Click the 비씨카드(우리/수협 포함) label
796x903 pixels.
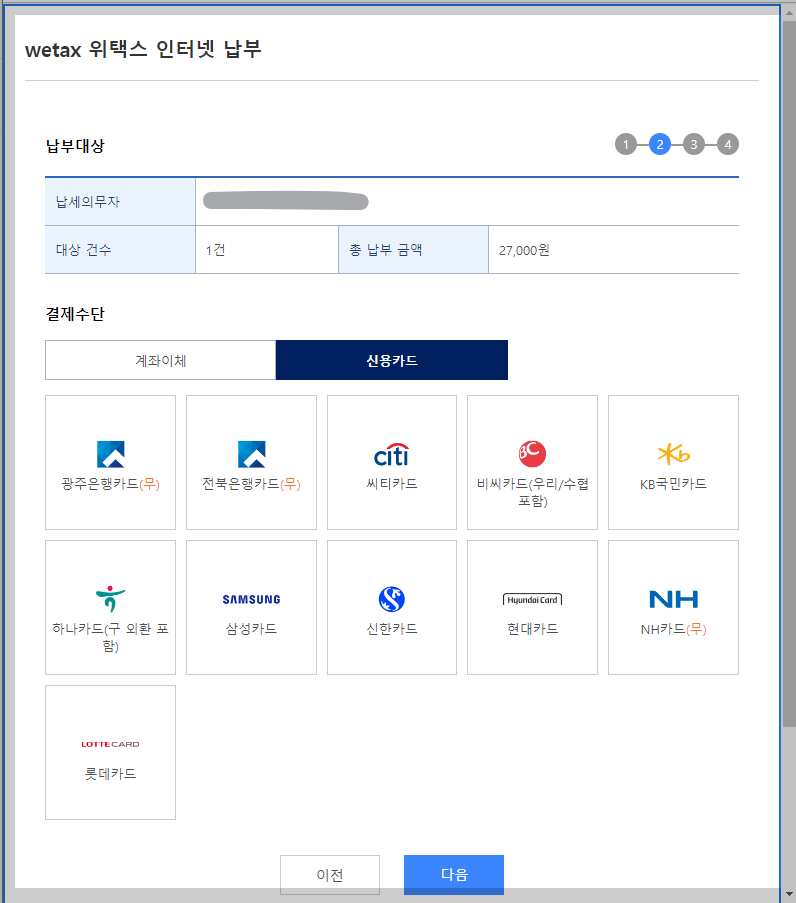pyautogui.click(x=532, y=492)
